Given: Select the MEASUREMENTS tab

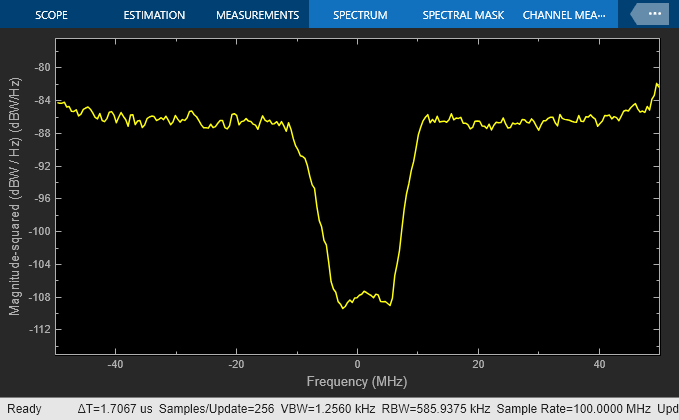Looking at the screenshot, I should pos(257,15).
